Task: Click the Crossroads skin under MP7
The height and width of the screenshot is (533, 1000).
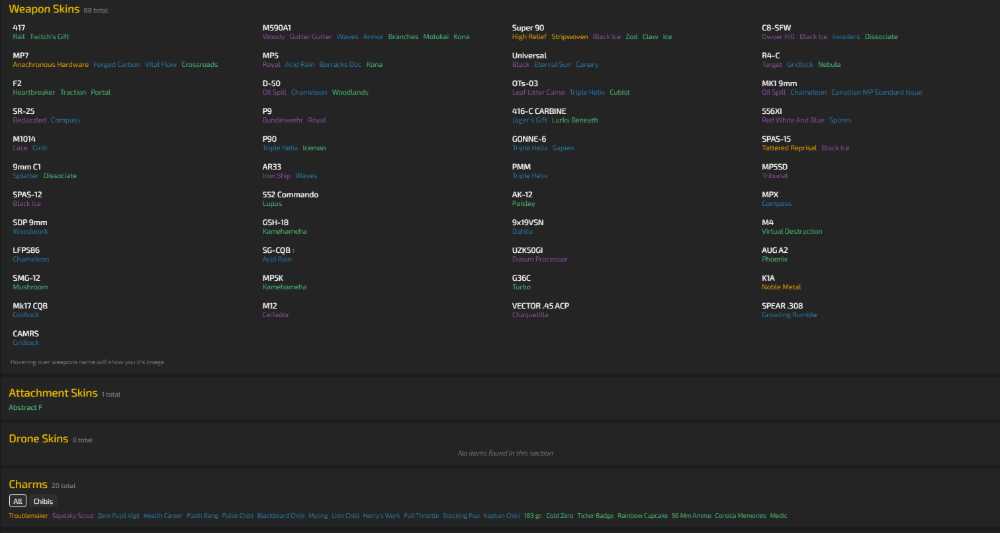Action: 200,65
